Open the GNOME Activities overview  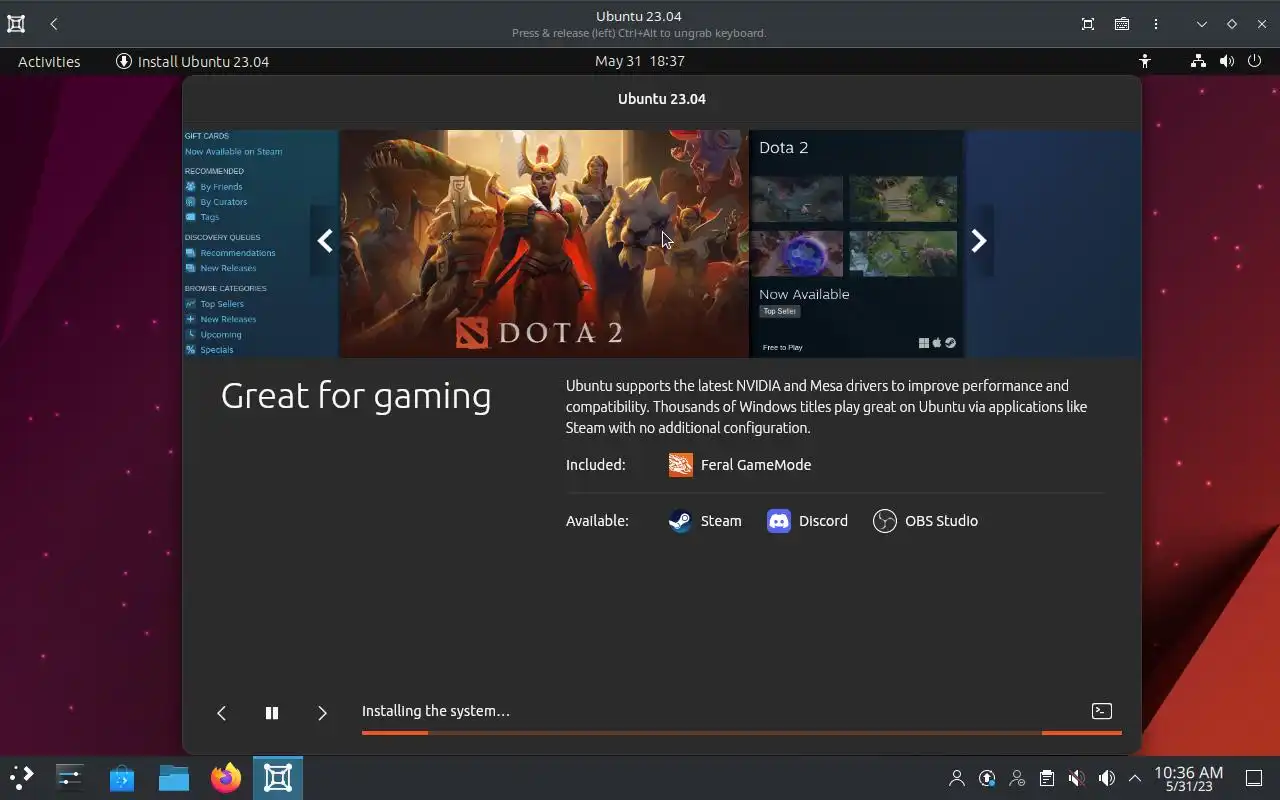[49, 61]
